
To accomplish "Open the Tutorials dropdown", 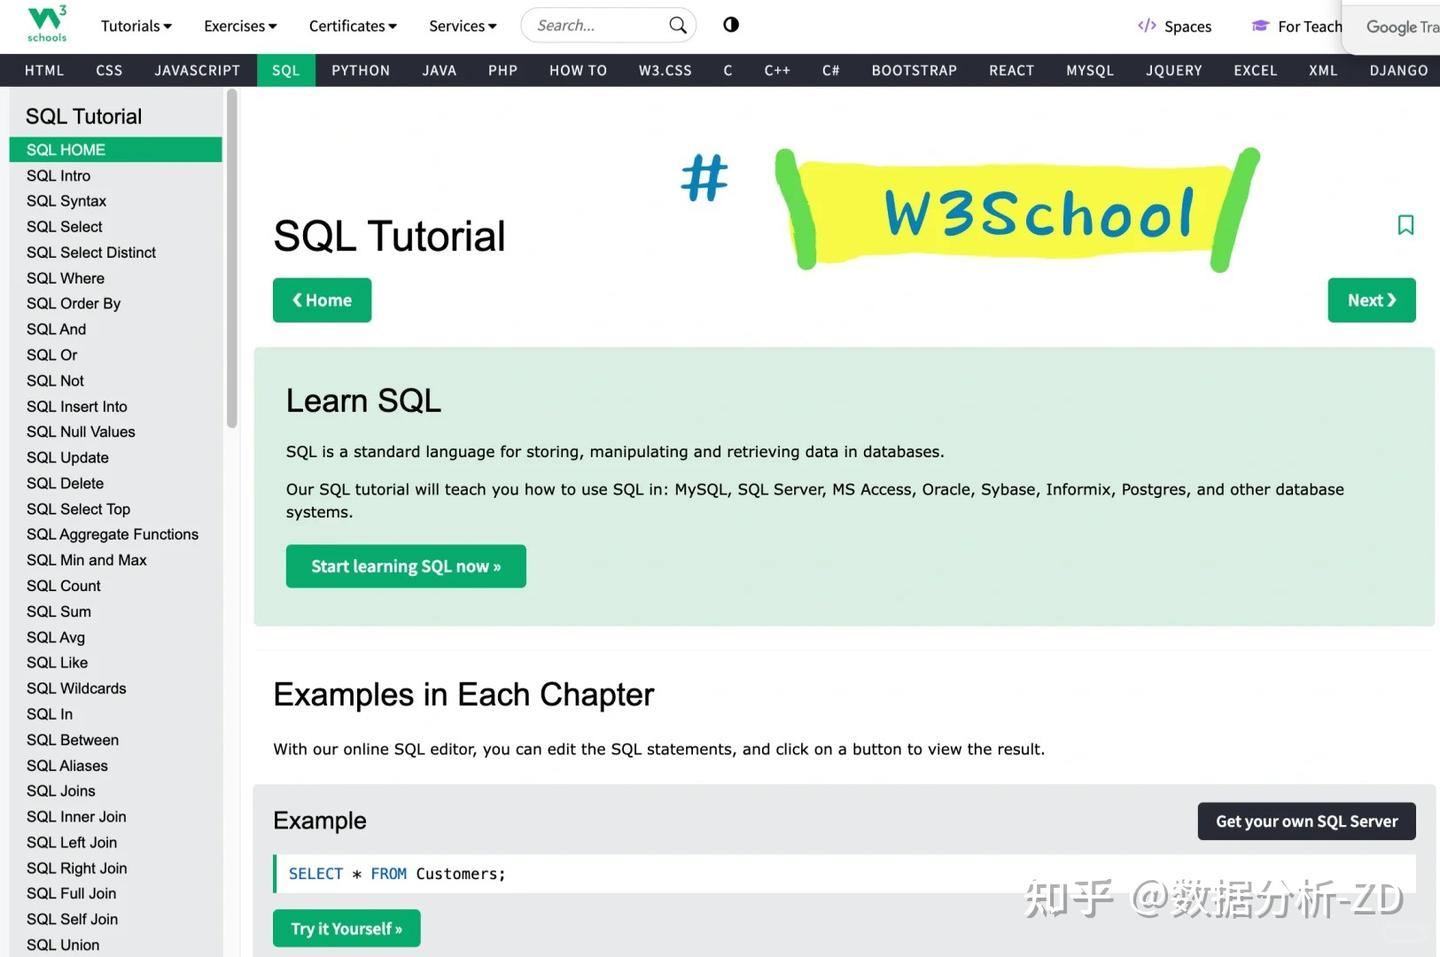I will [x=136, y=26].
